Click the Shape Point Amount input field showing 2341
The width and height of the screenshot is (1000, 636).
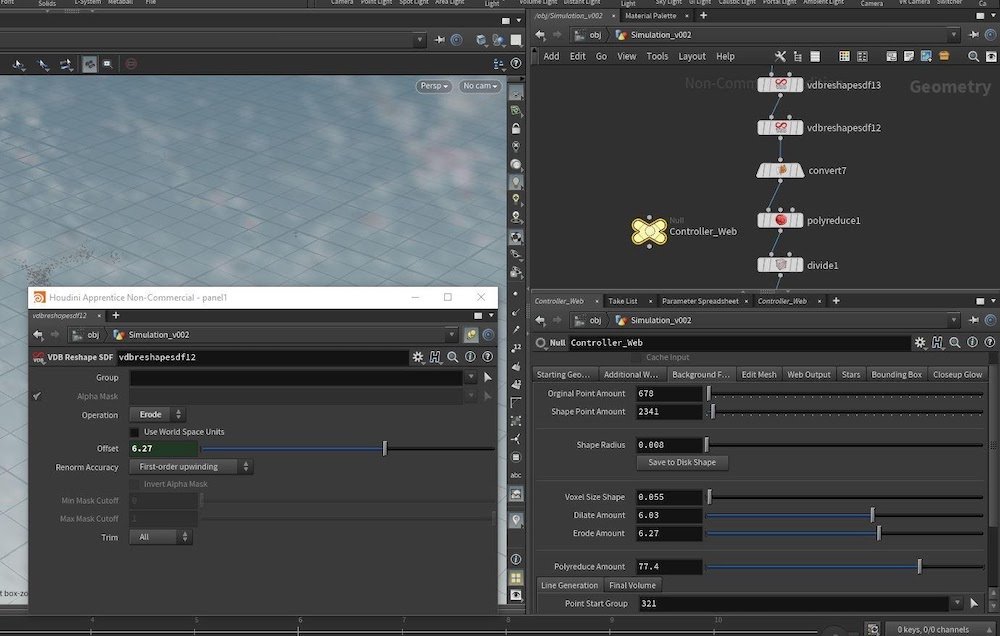coord(668,411)
